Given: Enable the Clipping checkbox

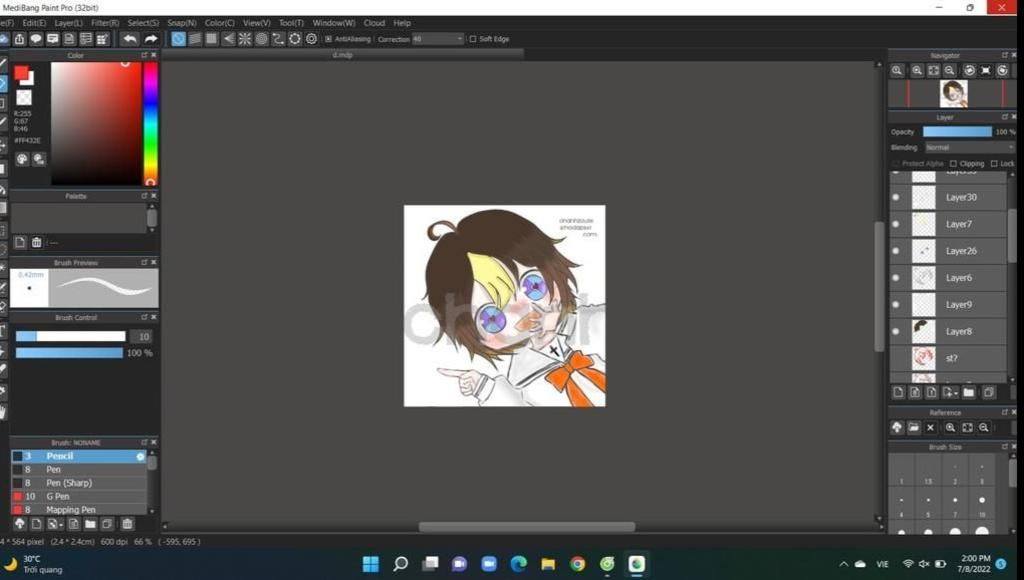Looking at the screenshot, I should 953,163.
